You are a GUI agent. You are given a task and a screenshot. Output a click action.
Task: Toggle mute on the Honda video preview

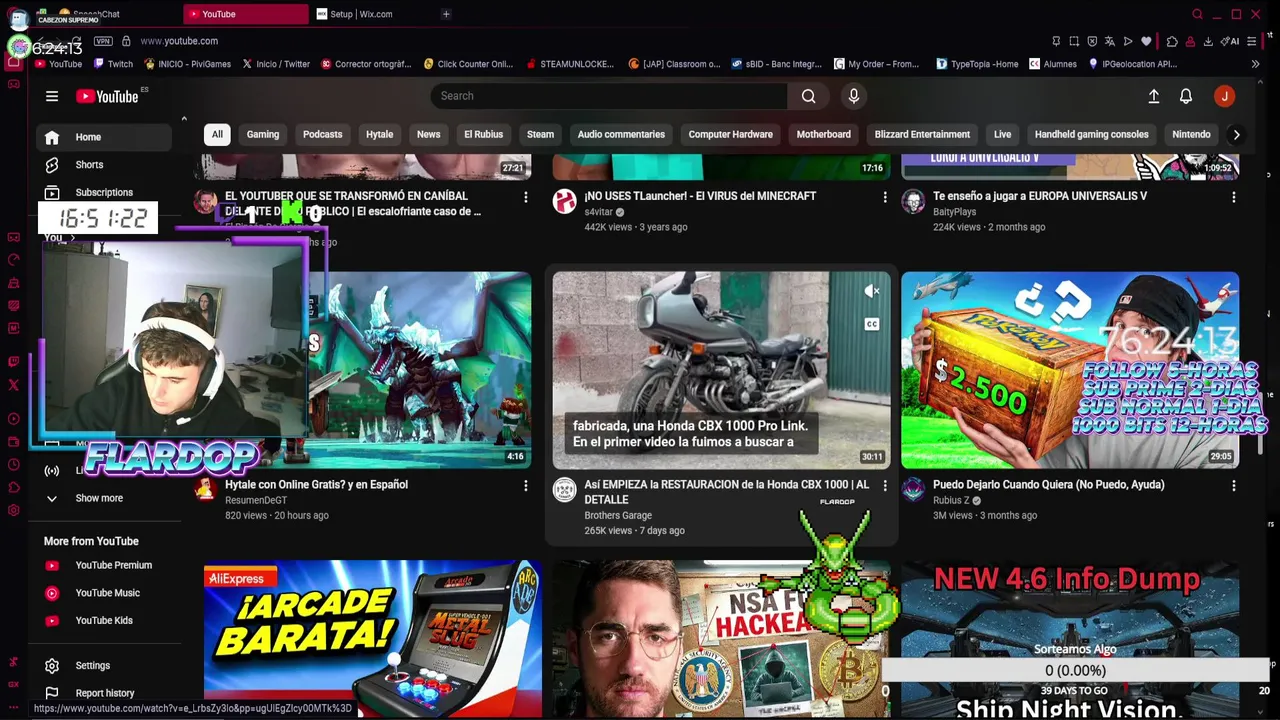coord(872,292)
